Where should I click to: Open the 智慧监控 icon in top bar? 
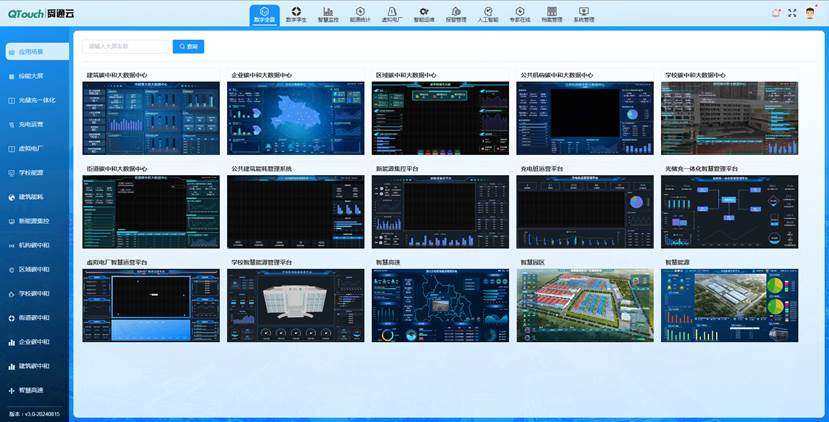(328, 14)
